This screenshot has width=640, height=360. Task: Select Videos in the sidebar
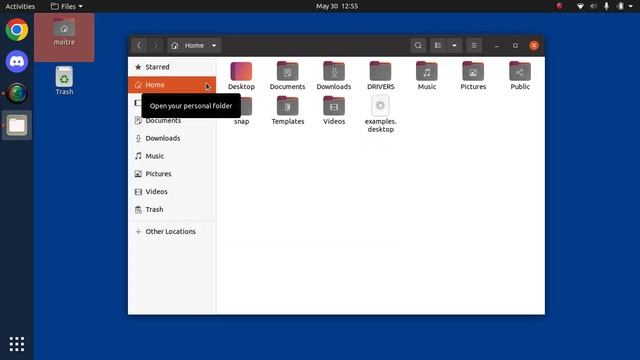pos(172,191)
